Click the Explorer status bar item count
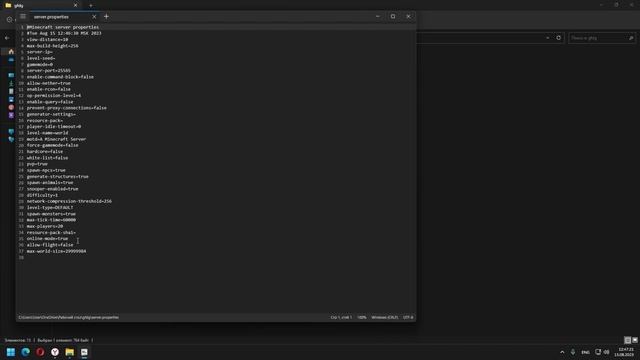Image resolution: width=640 pixels, height=360 pixels. 18,340
